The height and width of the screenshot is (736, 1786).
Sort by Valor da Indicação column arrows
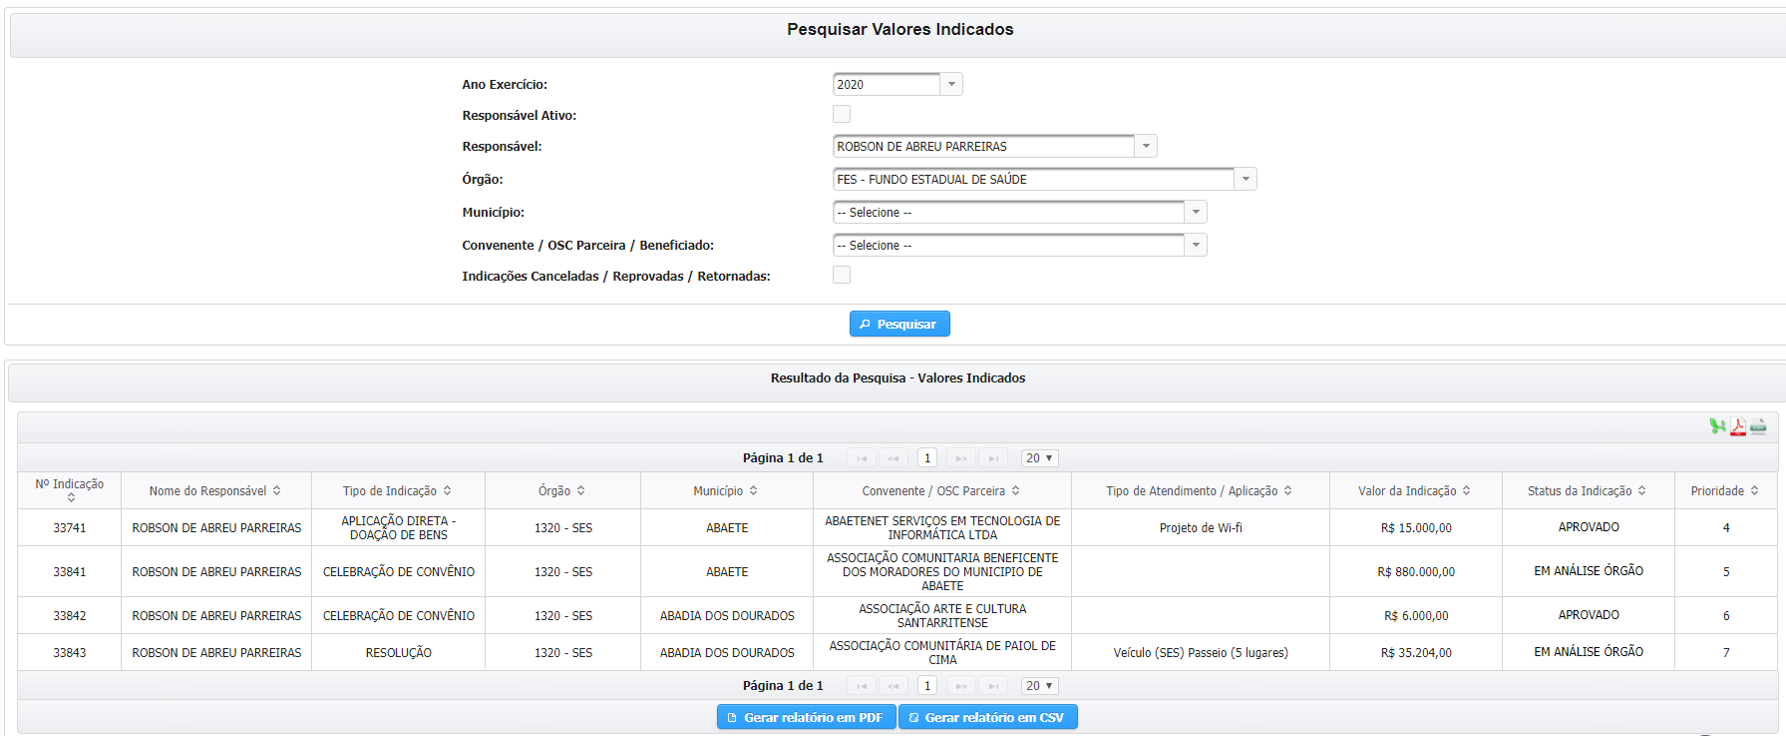[1467, 491]
